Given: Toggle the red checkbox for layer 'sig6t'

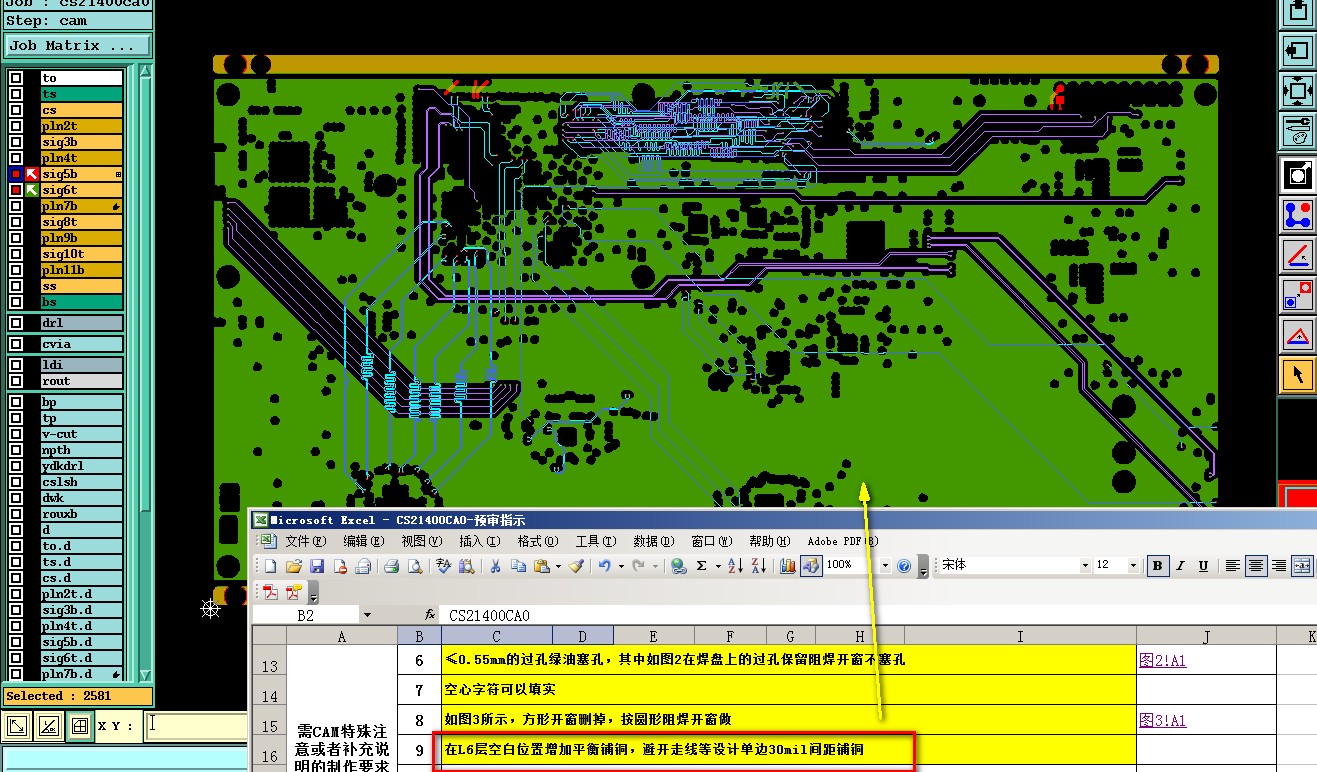Looking at the screenshot, I should [16, 190].
